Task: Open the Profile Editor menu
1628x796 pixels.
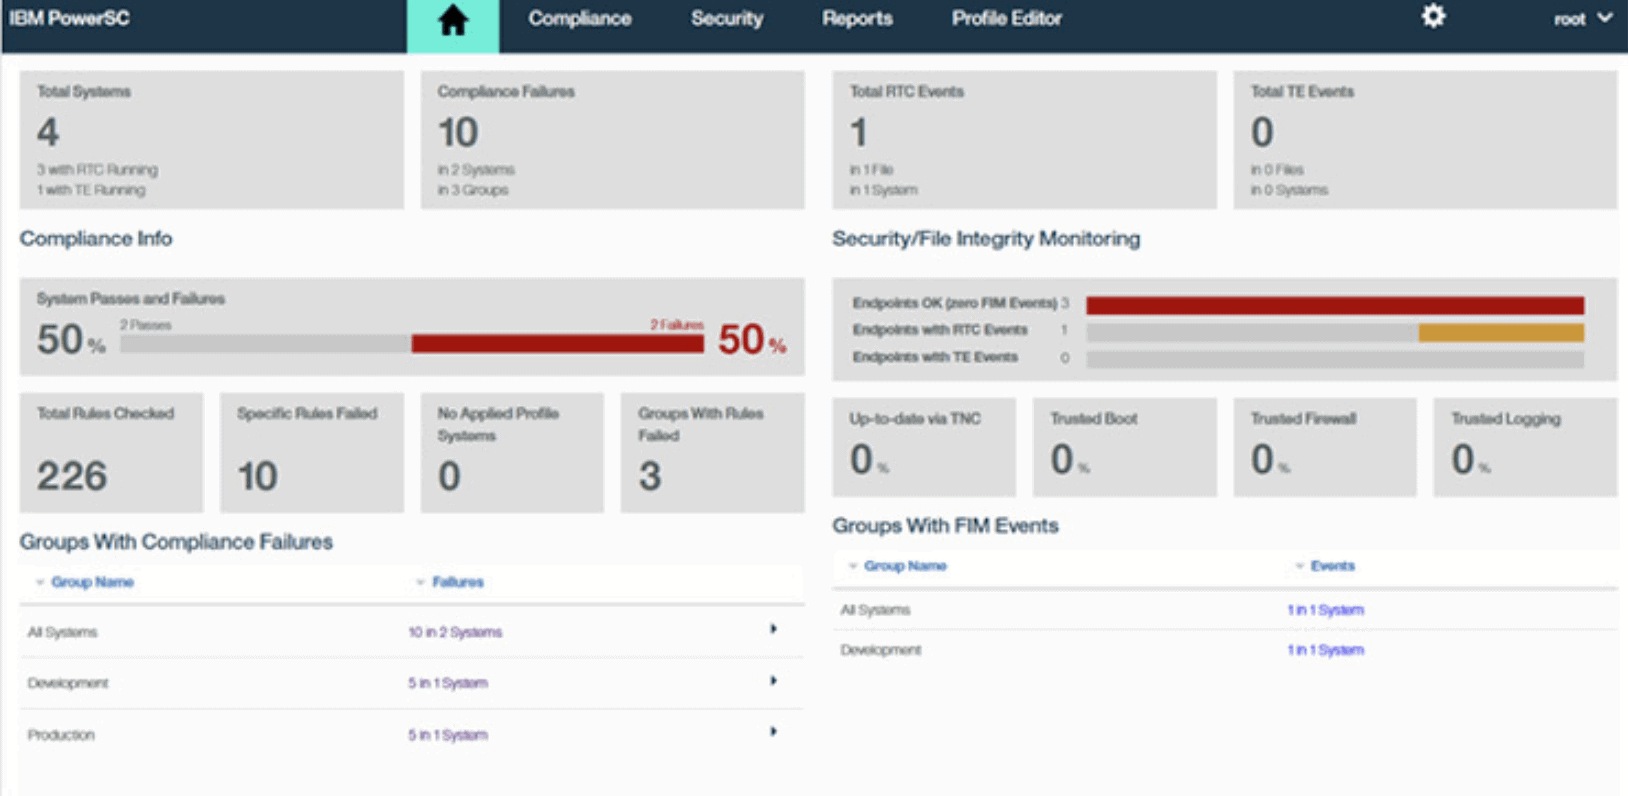Action: pyautogui.click(x=1006, y=18)
